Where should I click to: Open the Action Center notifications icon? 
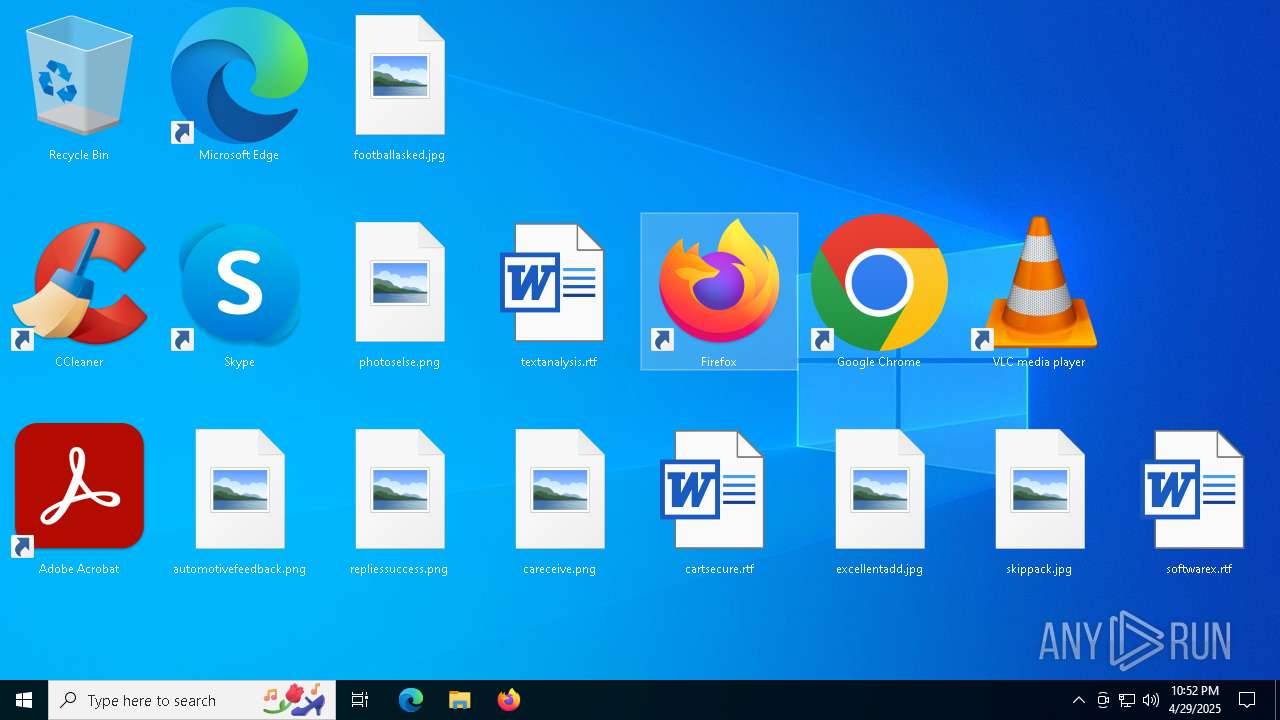pyautogui.click(x=1247, y=700)
